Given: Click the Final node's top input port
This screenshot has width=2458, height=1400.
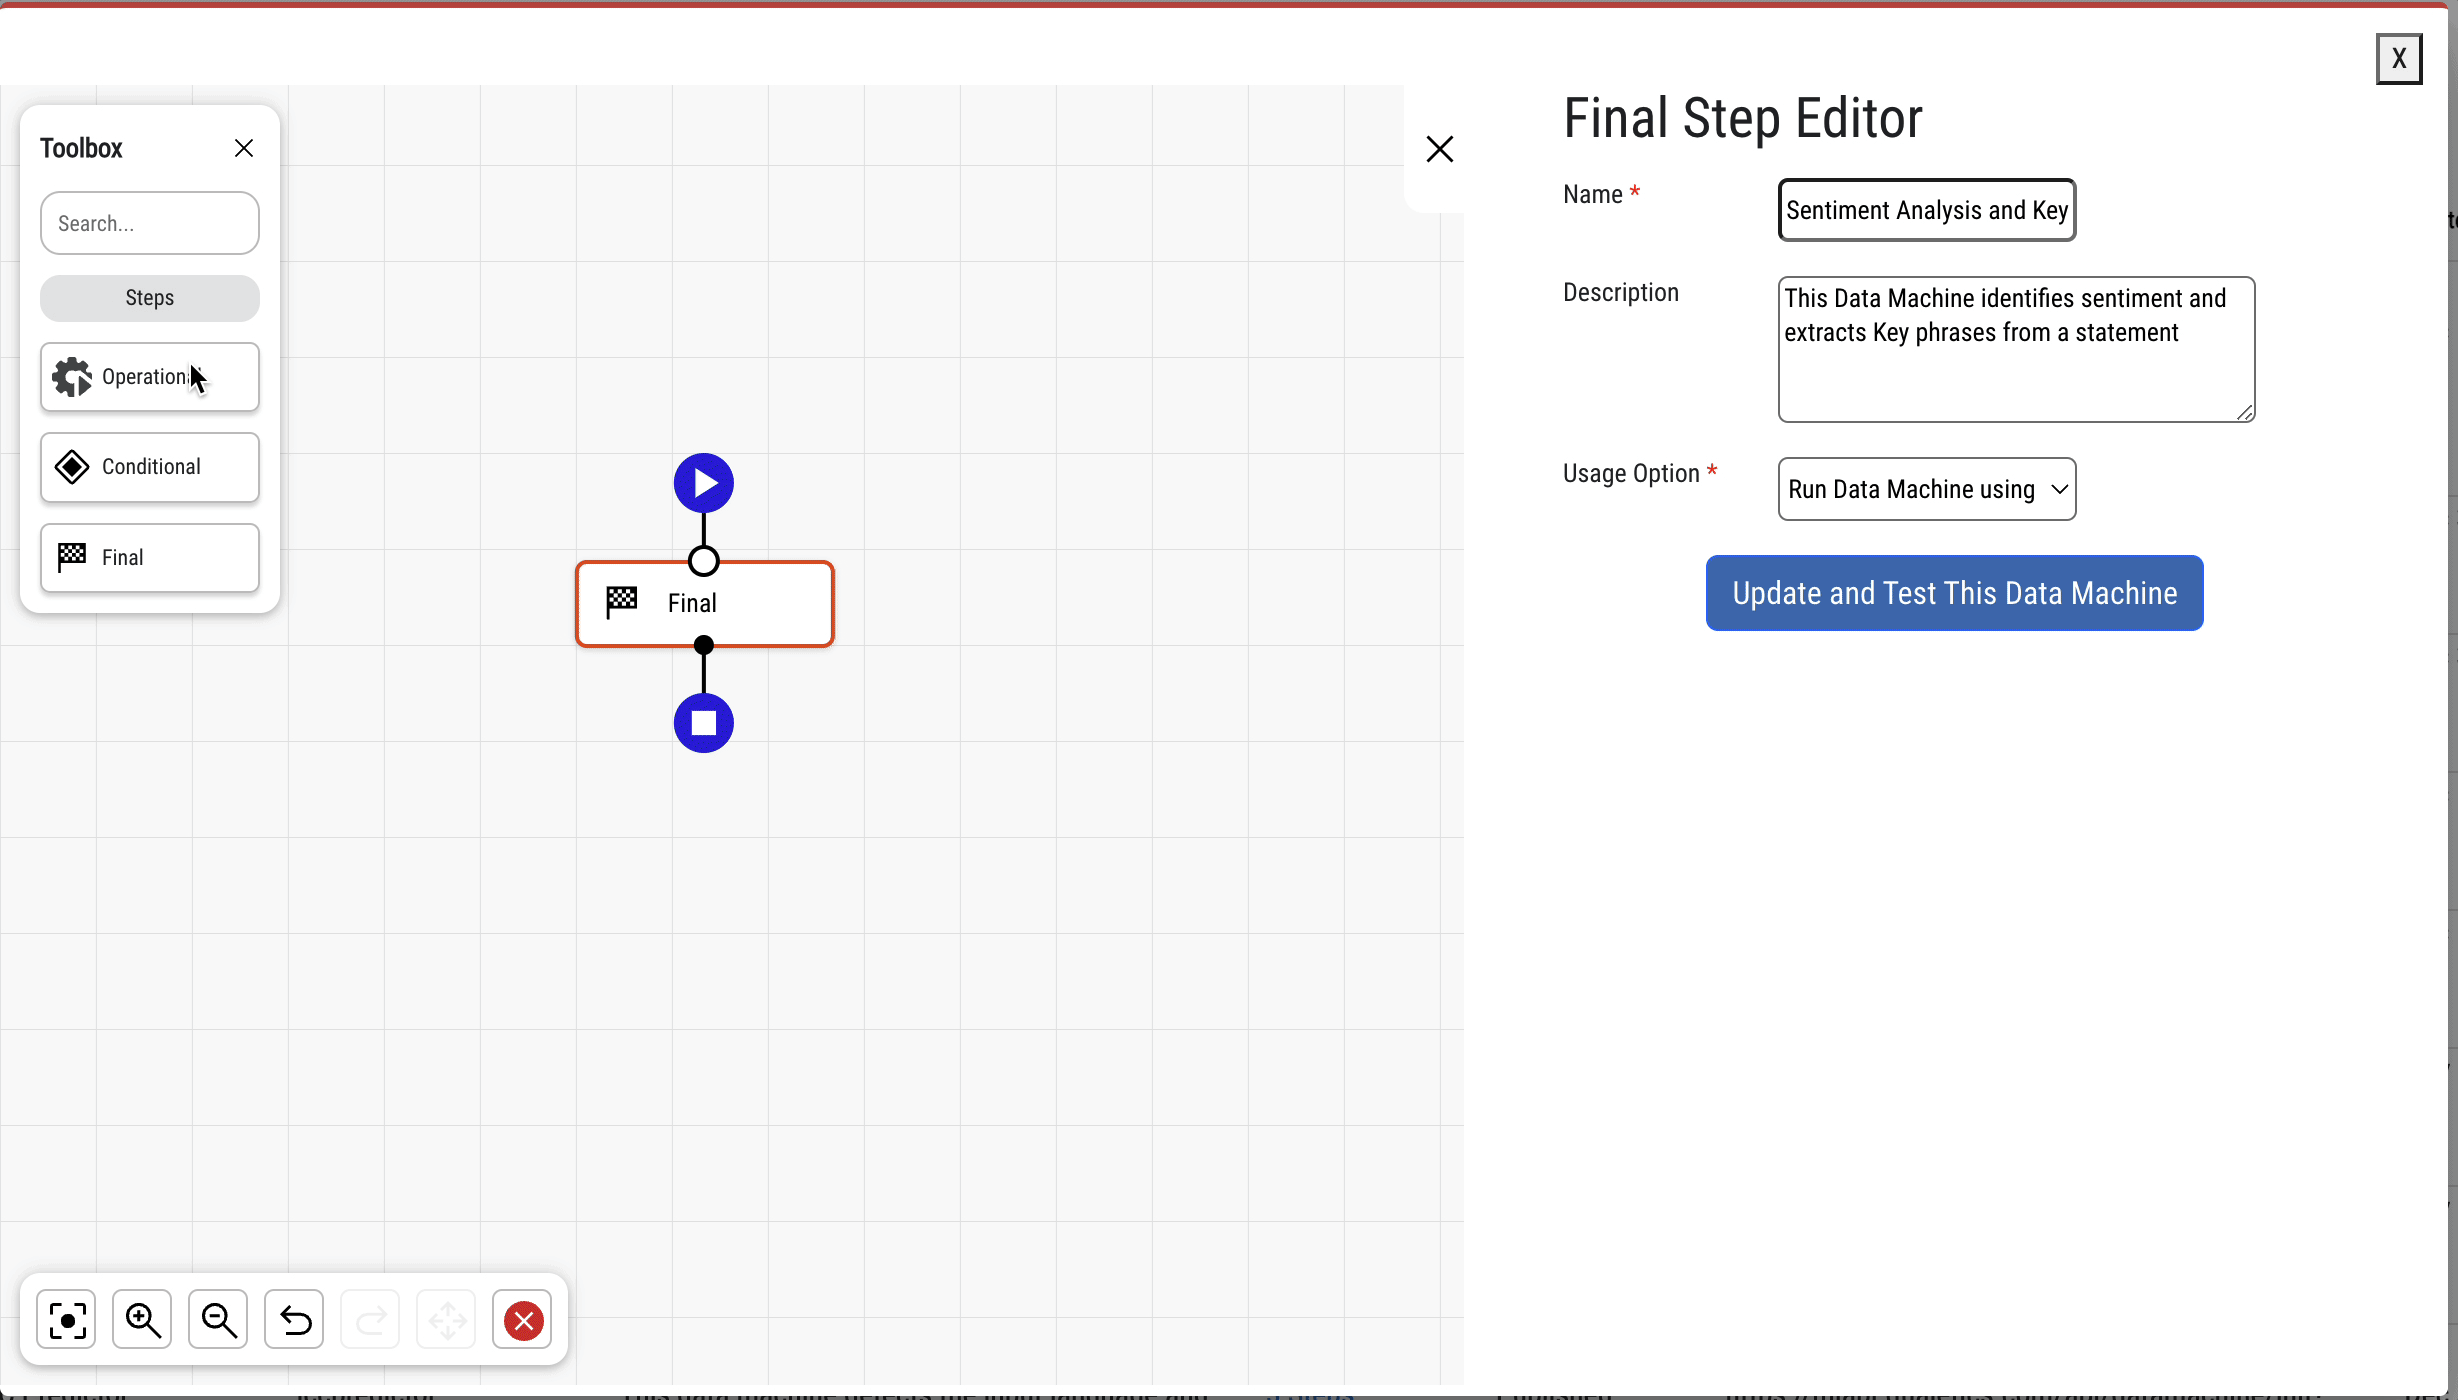Looking at the screenshot, I should point(704,561).
